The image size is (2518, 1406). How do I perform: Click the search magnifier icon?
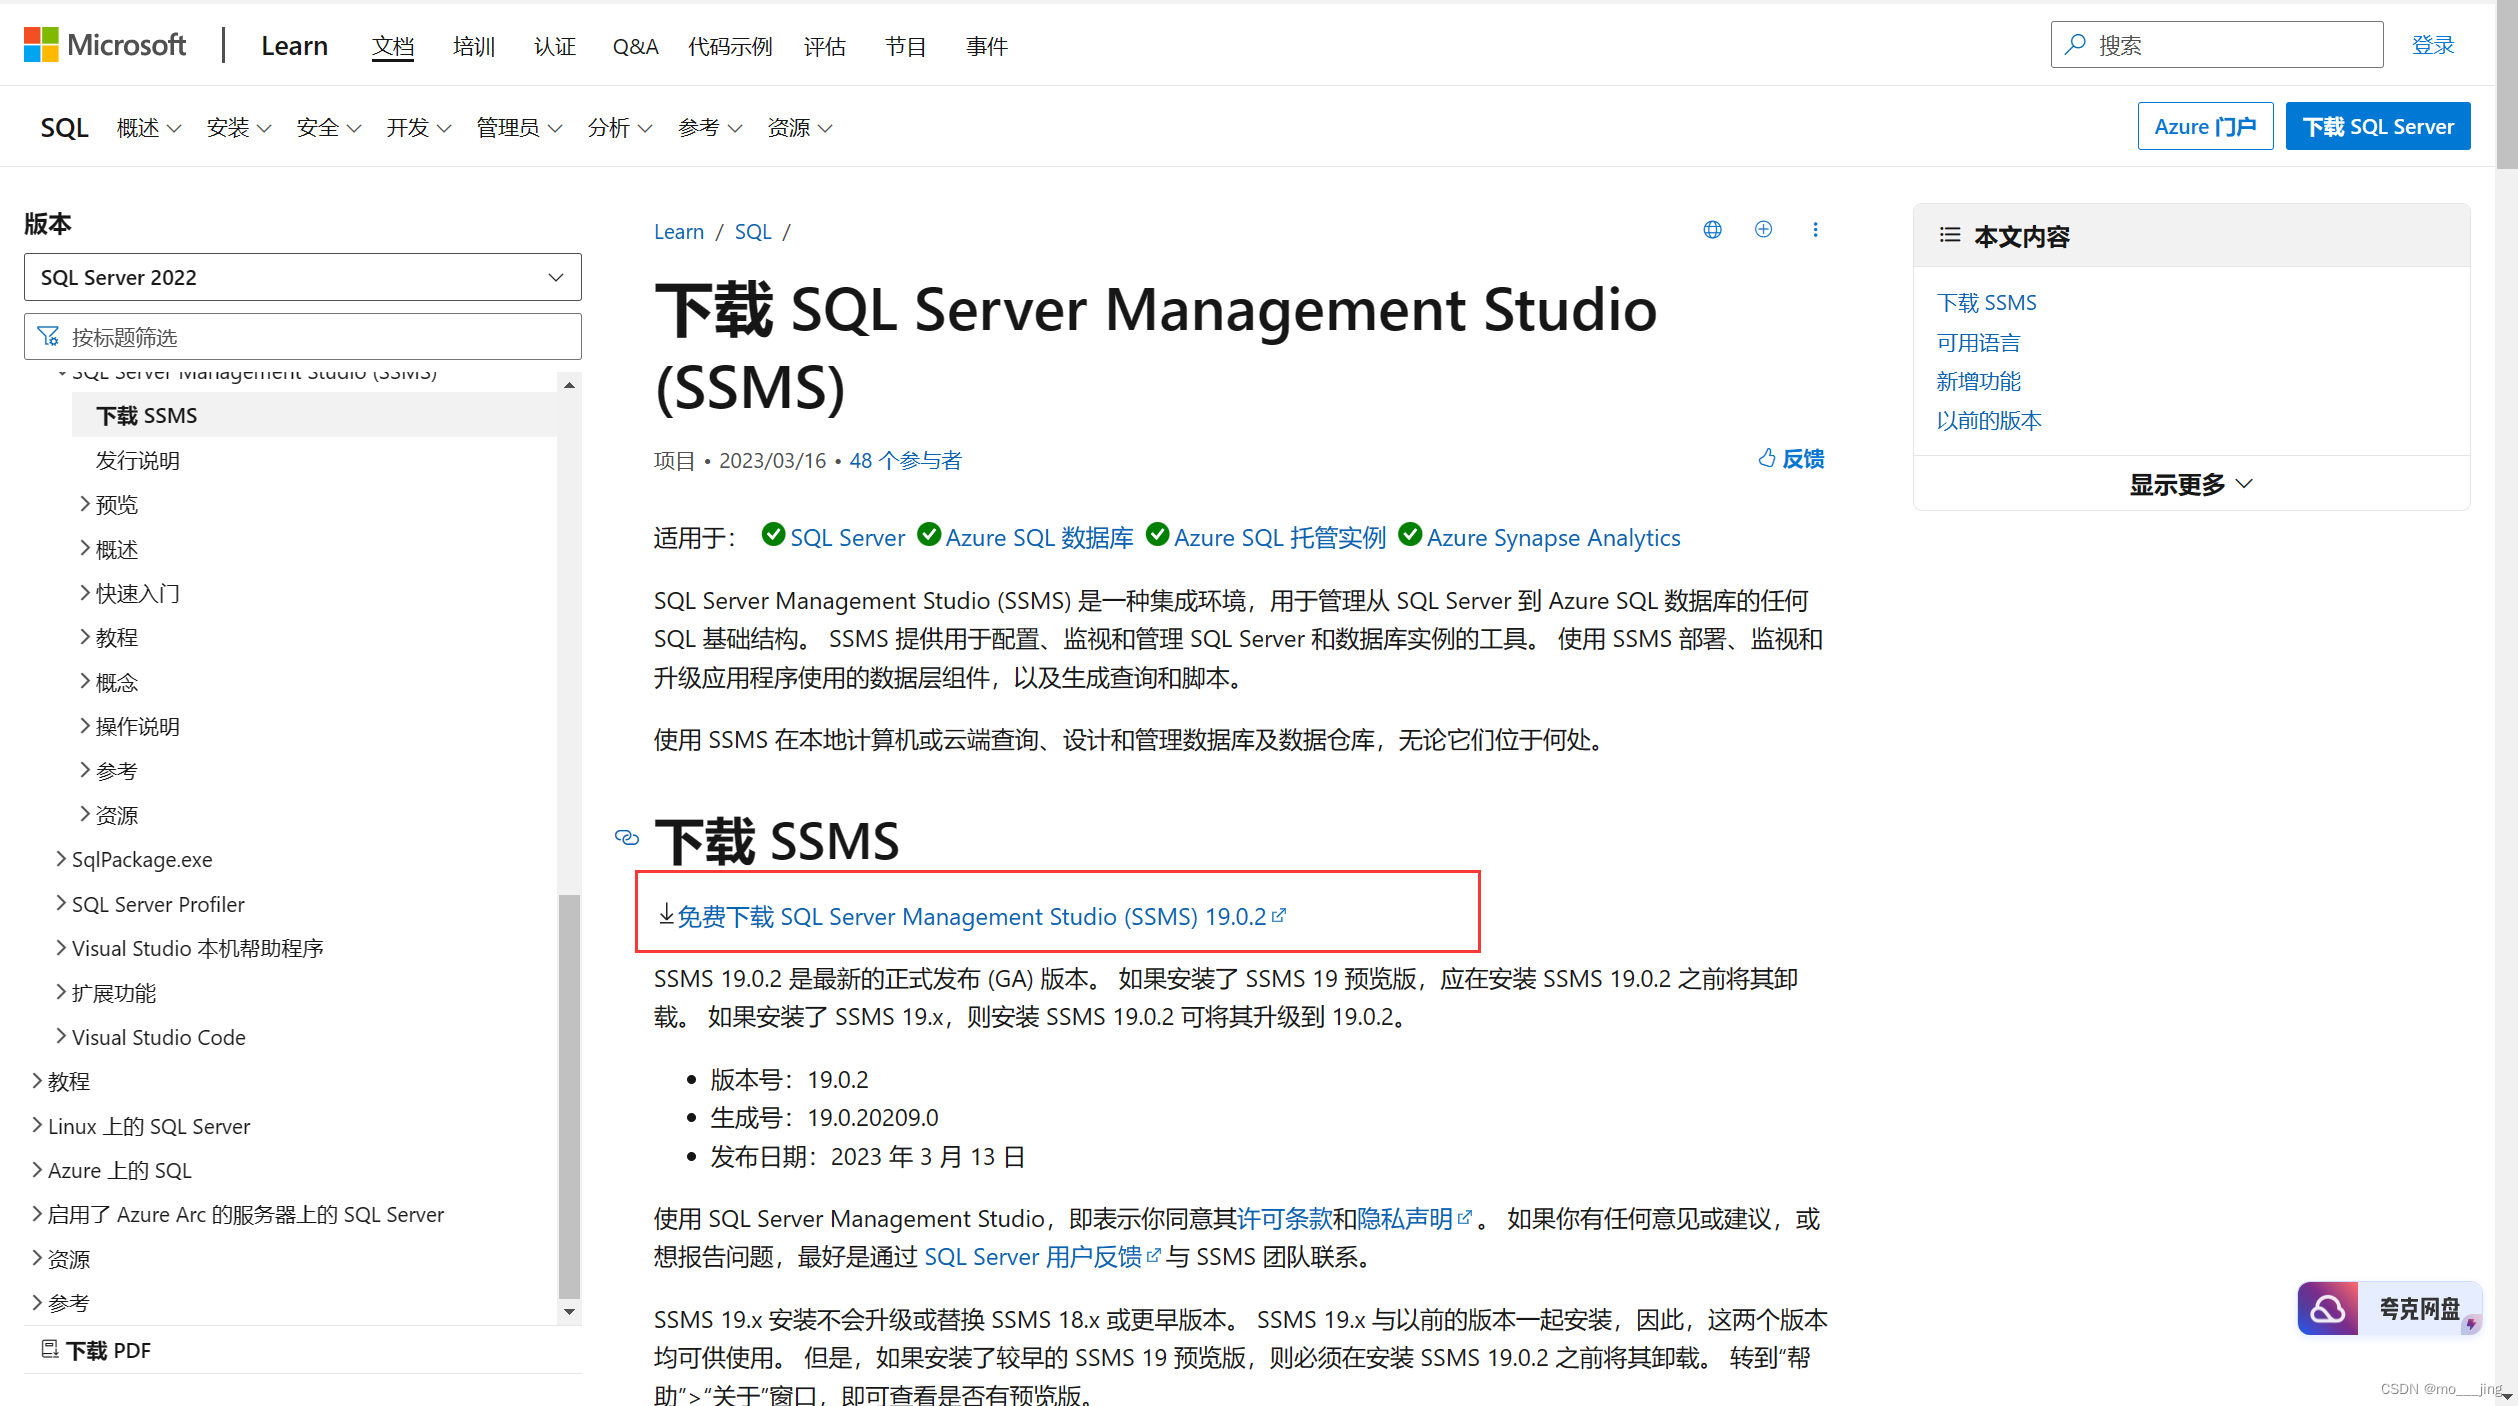pyautogui.click(x=2076, y=44)
